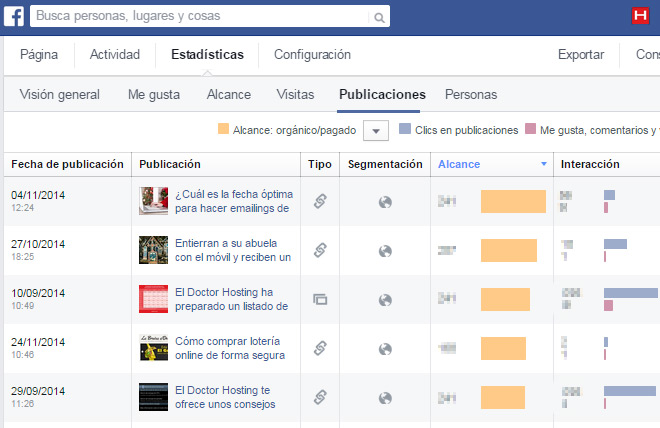Click the Publicación column header
660x428 pixels.
coord(170,164)
